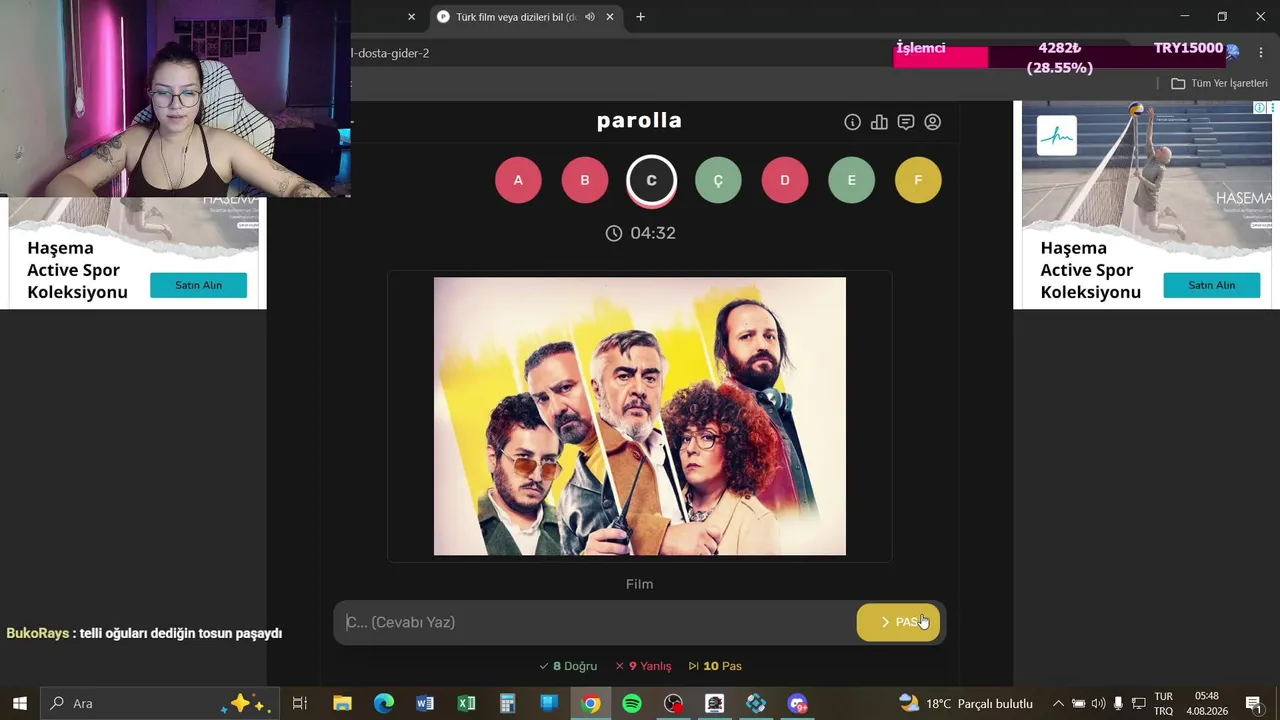Click the Satın Alın button in left ad

[x=198, y=285]
